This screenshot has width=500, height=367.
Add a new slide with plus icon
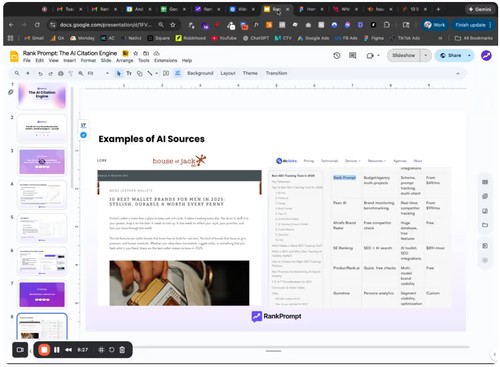pyautogui.click(x=28, y=73)
